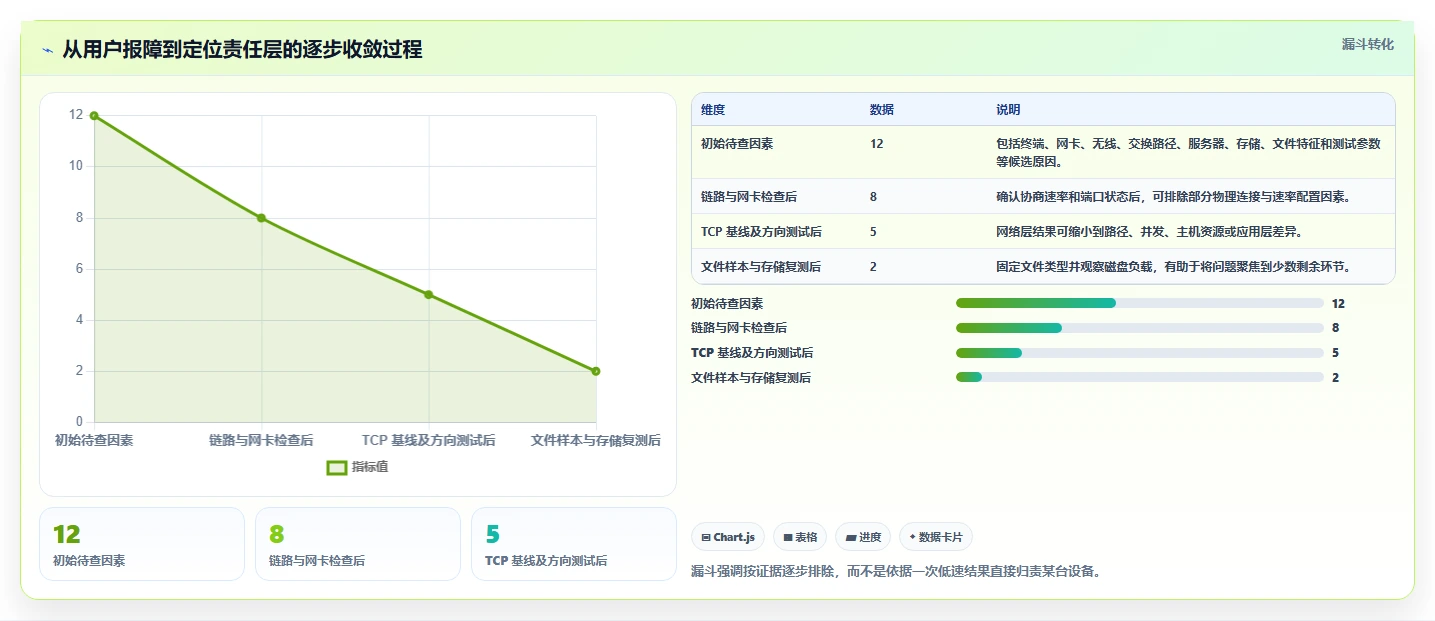Click description starting with 确认协商速率
The height and width of the screenshot is (621, 1435).
tap(1173, 197)
